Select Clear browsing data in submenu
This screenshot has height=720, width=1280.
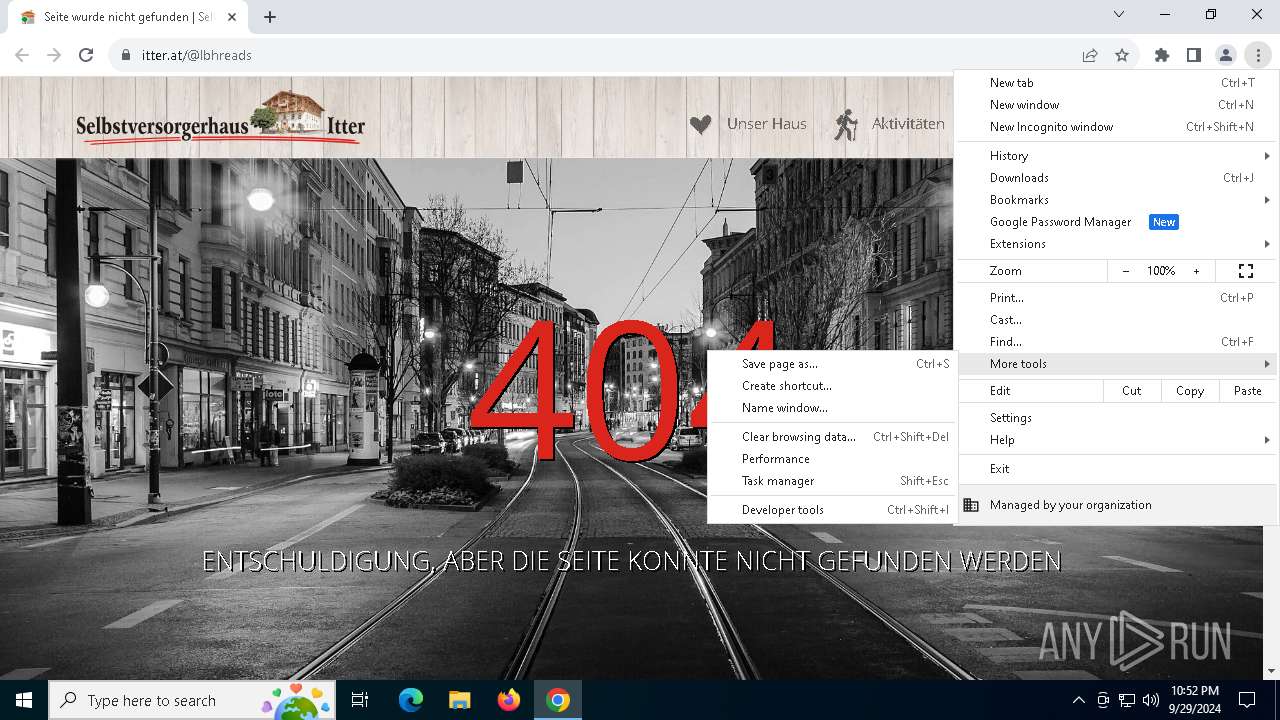pos(832,437)
